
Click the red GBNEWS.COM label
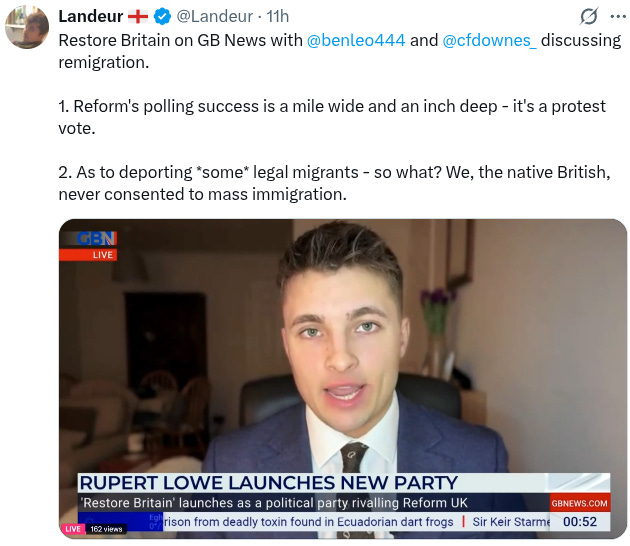click(580, 503)
